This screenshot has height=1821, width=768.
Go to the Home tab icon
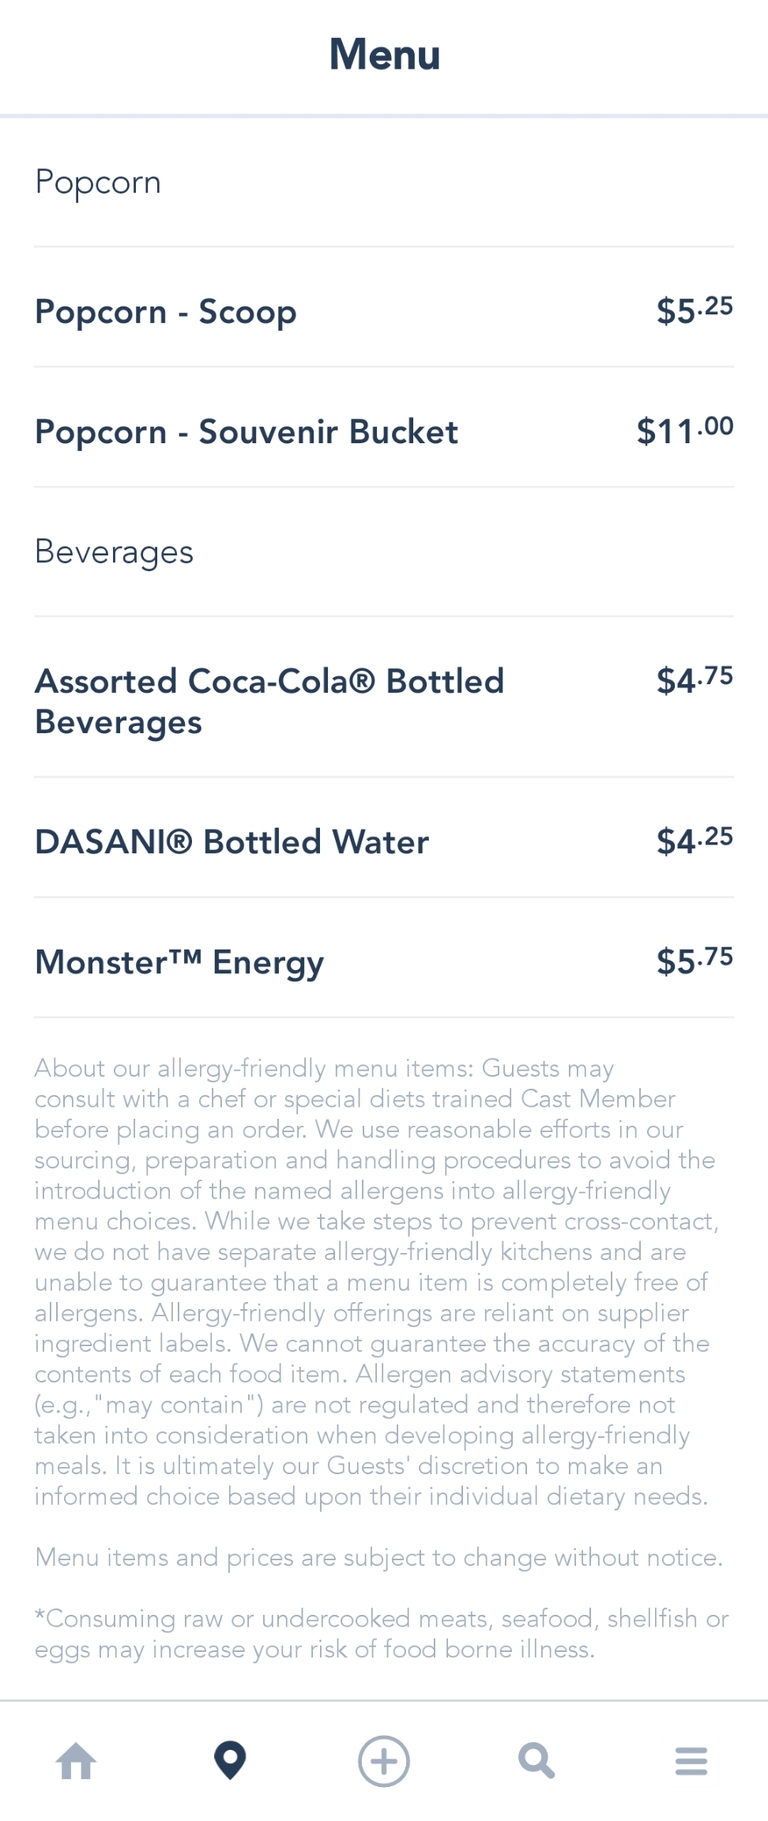76,1761
